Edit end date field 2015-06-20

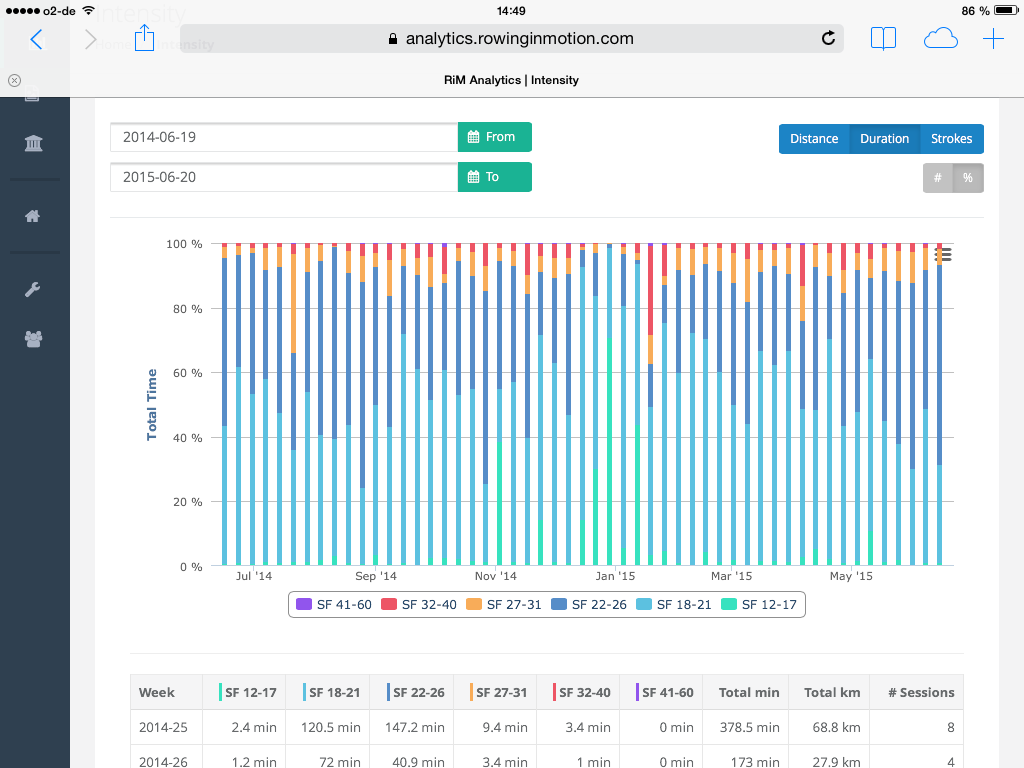[284, 177]
